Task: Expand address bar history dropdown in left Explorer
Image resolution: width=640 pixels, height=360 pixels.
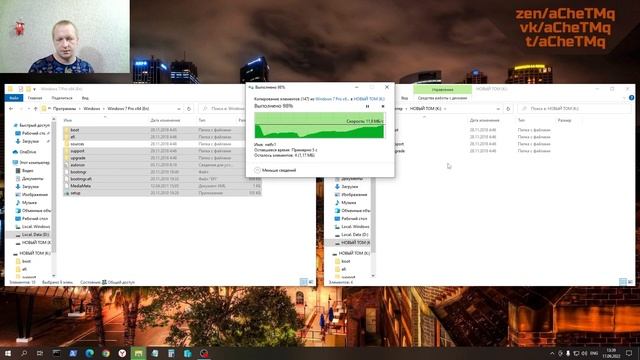Action: [x=179, y=109]
